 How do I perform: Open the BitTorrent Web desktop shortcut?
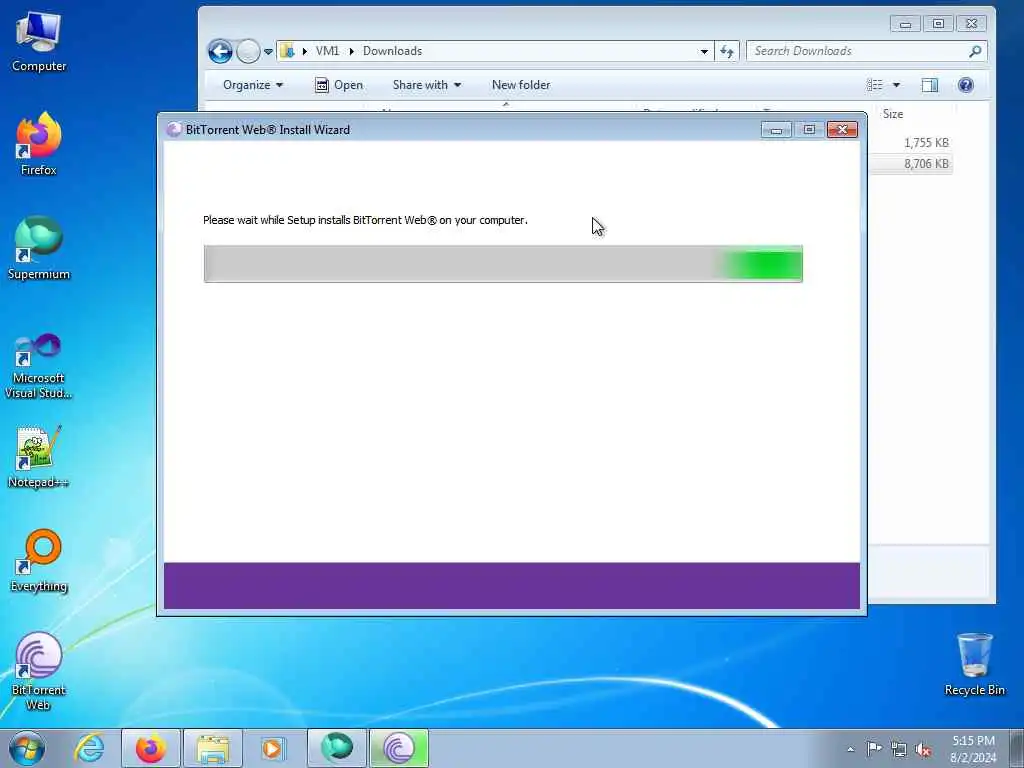point(39,671)
